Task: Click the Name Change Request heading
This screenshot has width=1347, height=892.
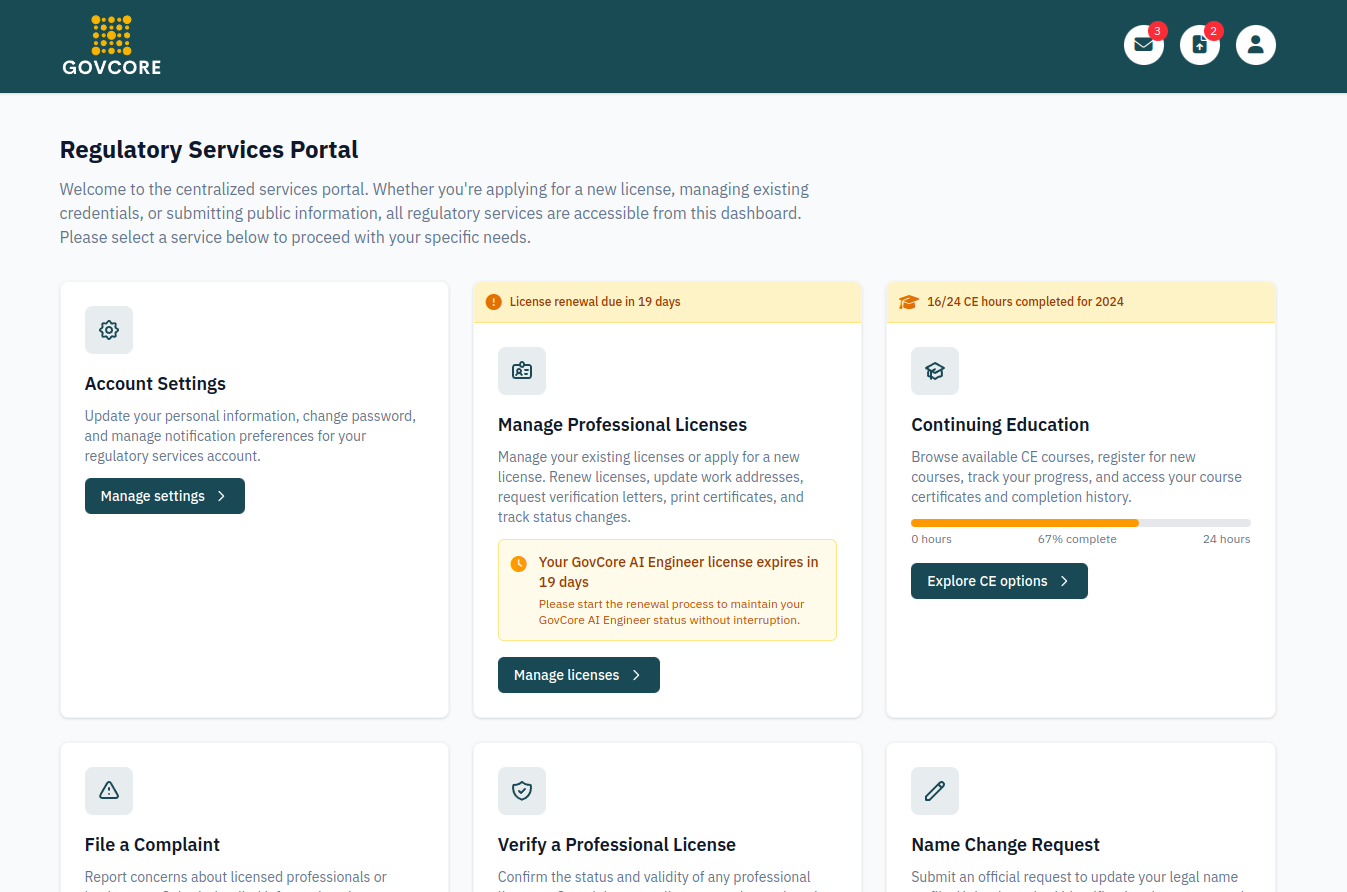Action: click(x=1005, y=845)
